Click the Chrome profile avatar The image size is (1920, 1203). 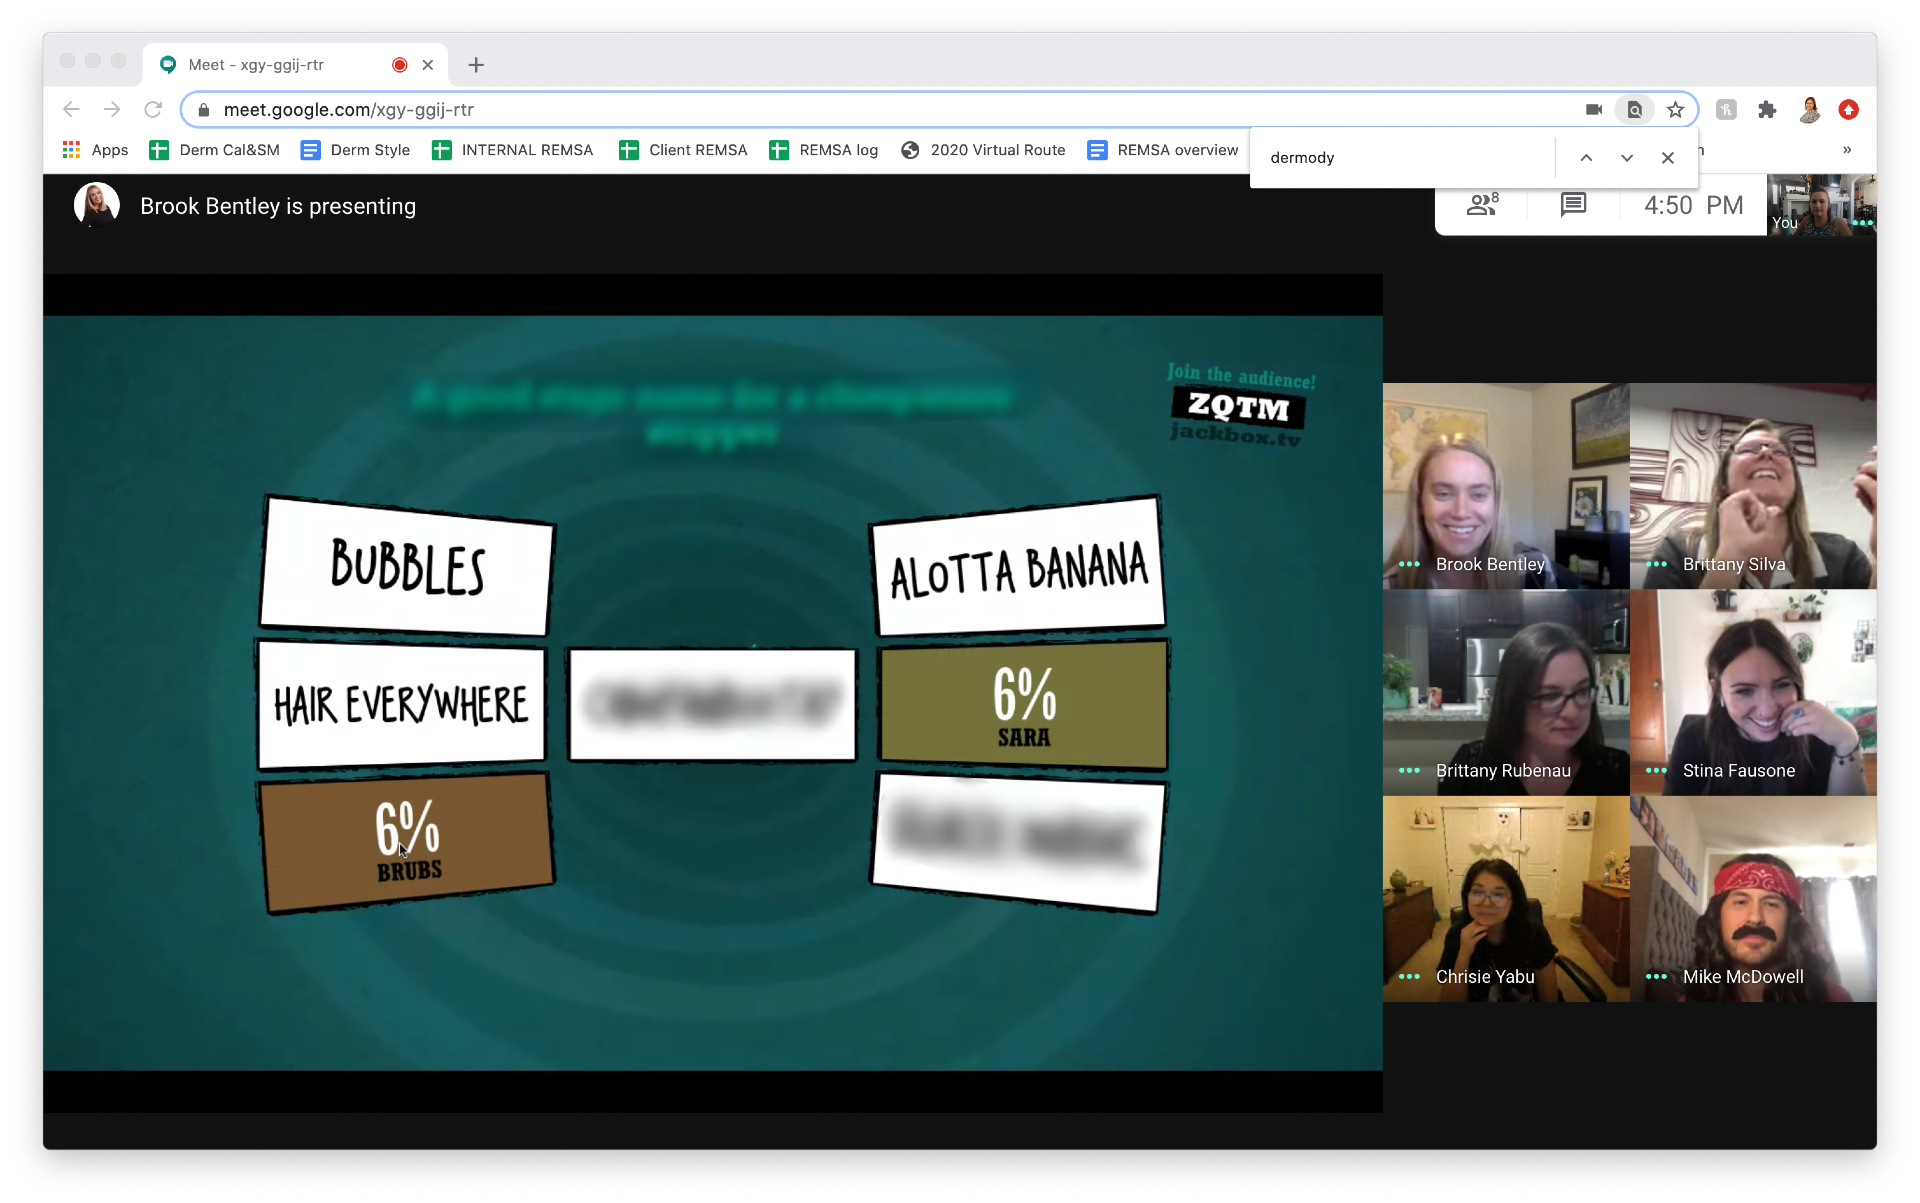[1809, 110]
